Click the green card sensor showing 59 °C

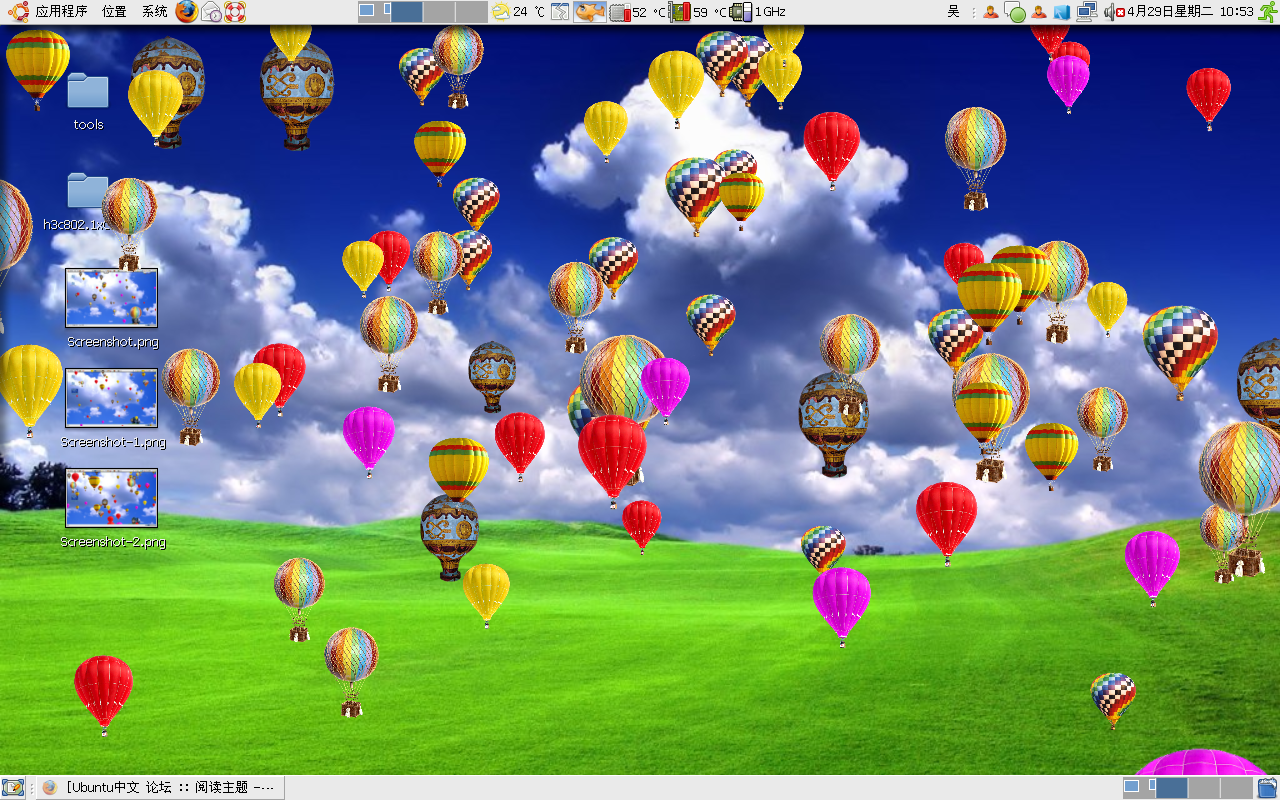tap(680, 12)
